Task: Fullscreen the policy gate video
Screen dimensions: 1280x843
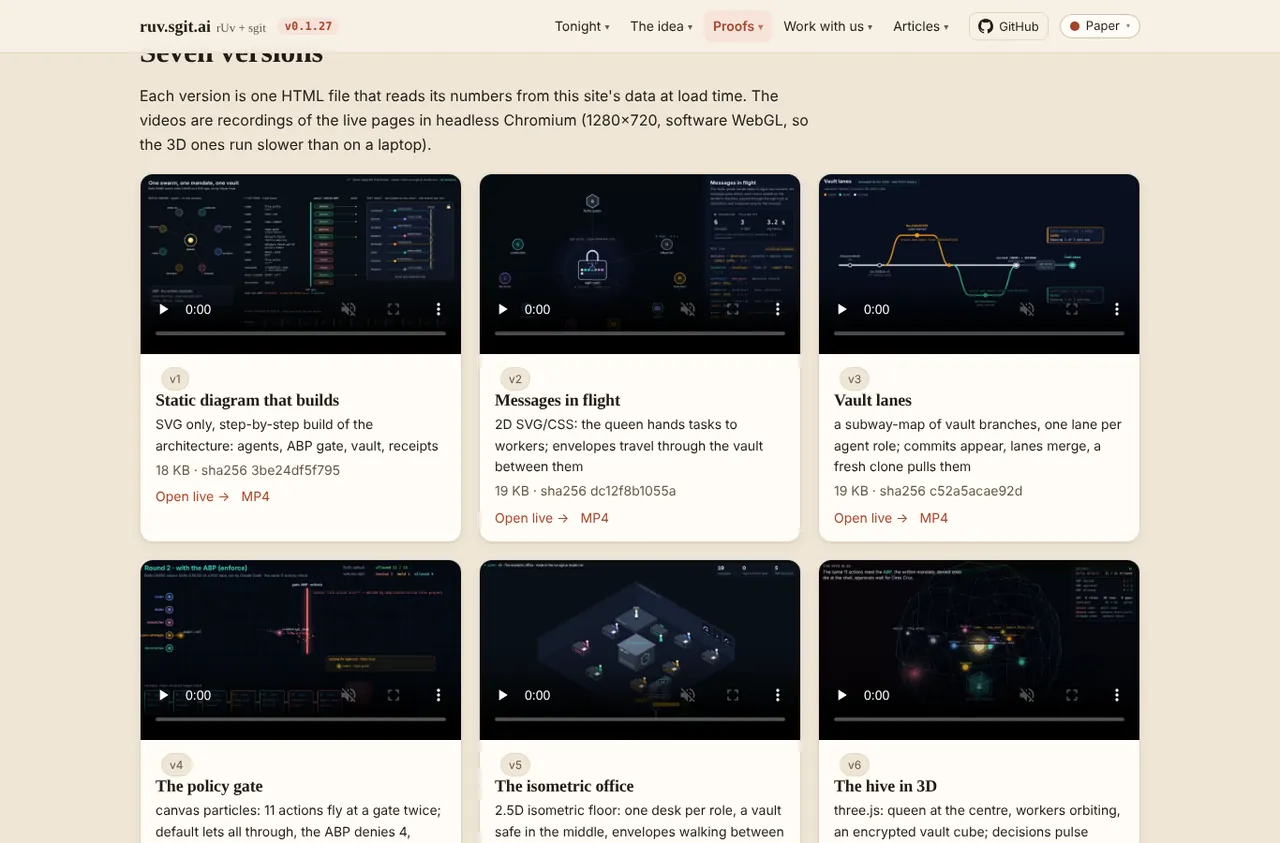Action: click(x=393, y=695)
